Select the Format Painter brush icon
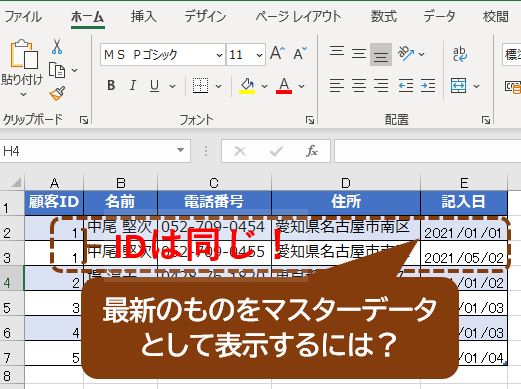 point(57,94)
